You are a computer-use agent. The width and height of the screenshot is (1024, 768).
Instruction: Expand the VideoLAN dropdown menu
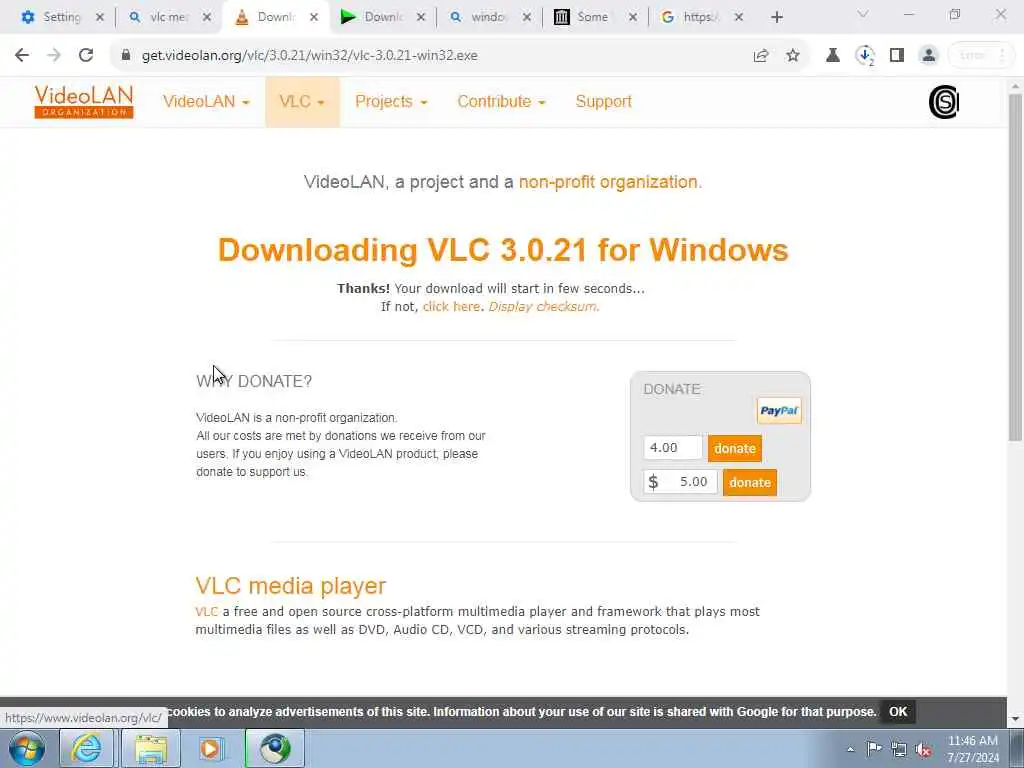(x=206, y=102)
